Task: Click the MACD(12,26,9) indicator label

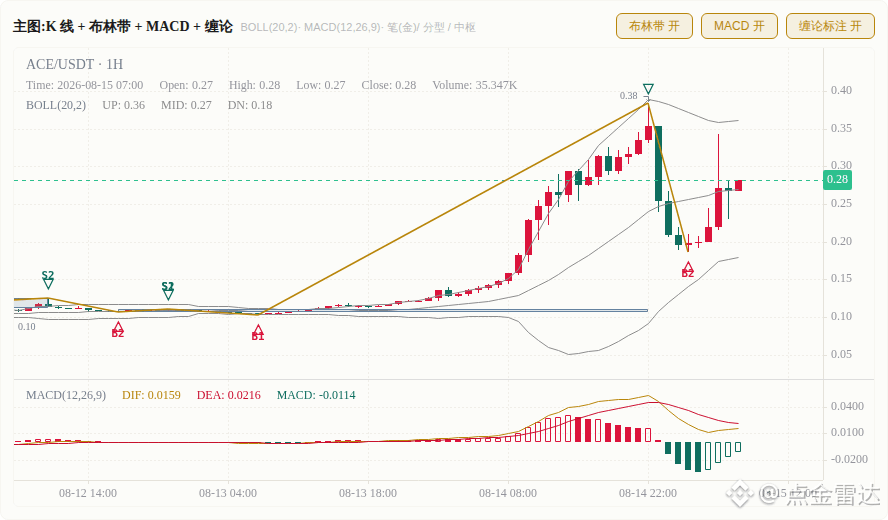Action: pyautogui.click(x=66, y=395)
